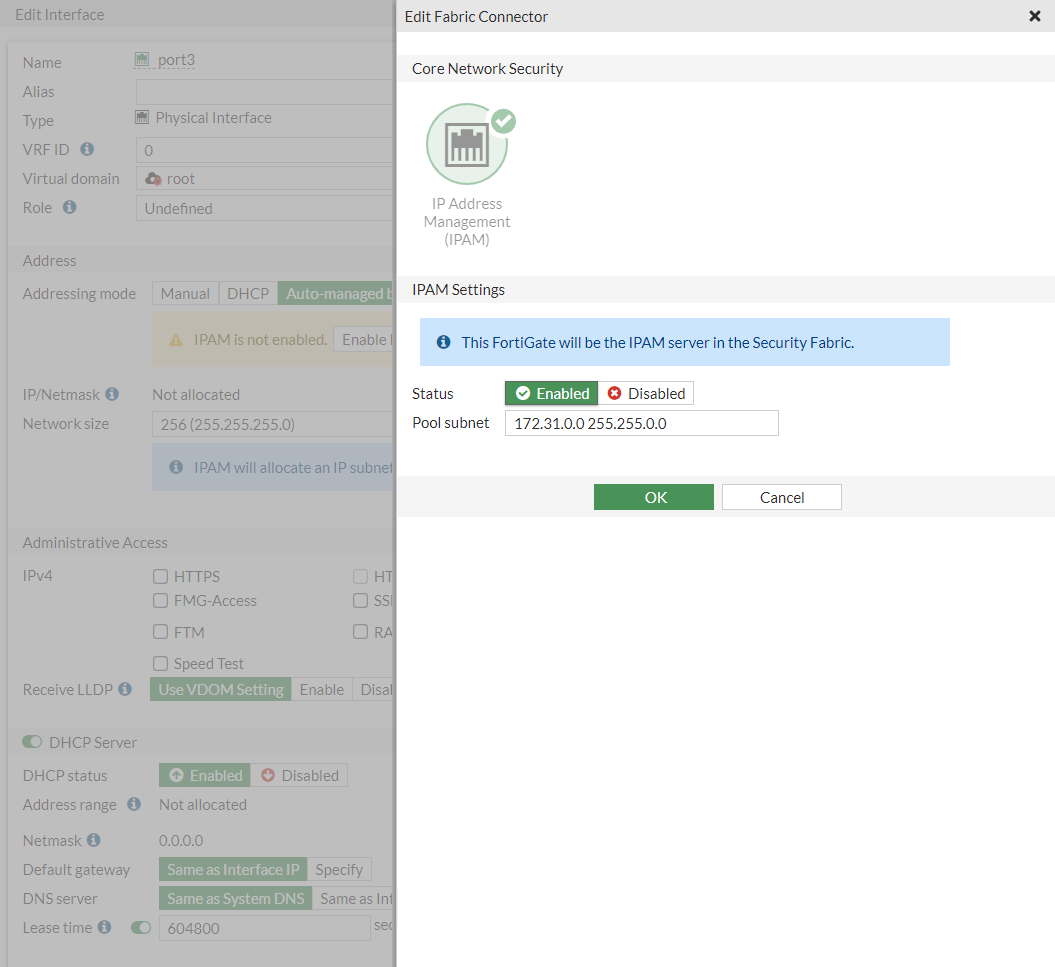Image resolution: width=1055 pixels, height=967 pixels.
Task: Open the Network size dropdown
Action: tap(273, 425)
